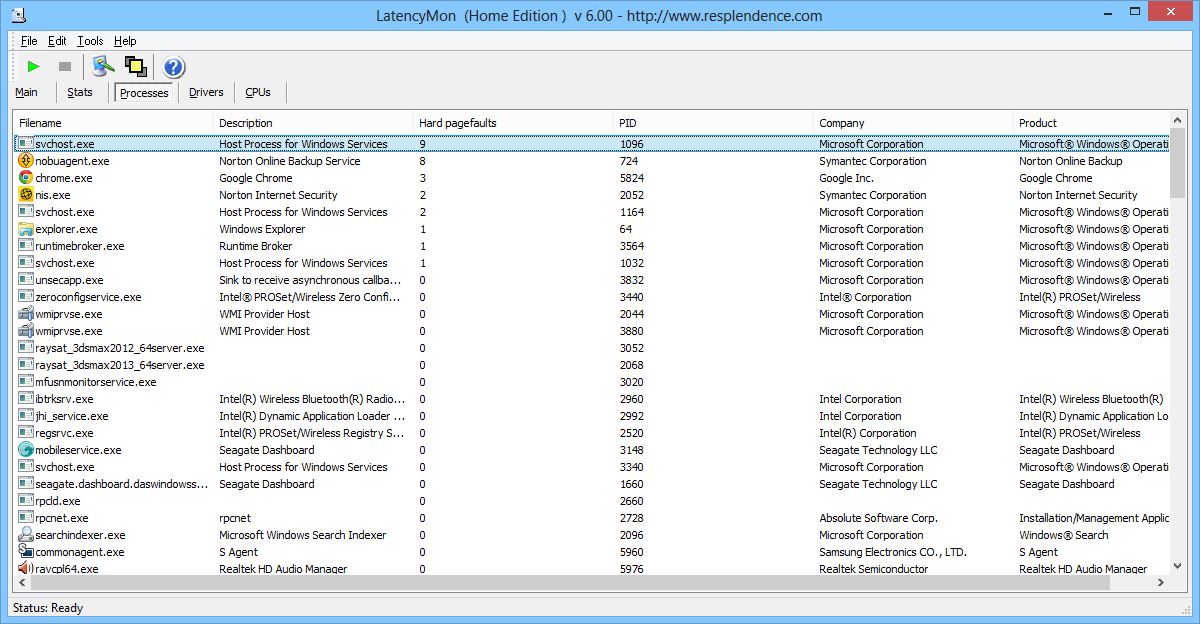Sort by the Filename column header
The image size is (1200, 624).
point(114,123)
